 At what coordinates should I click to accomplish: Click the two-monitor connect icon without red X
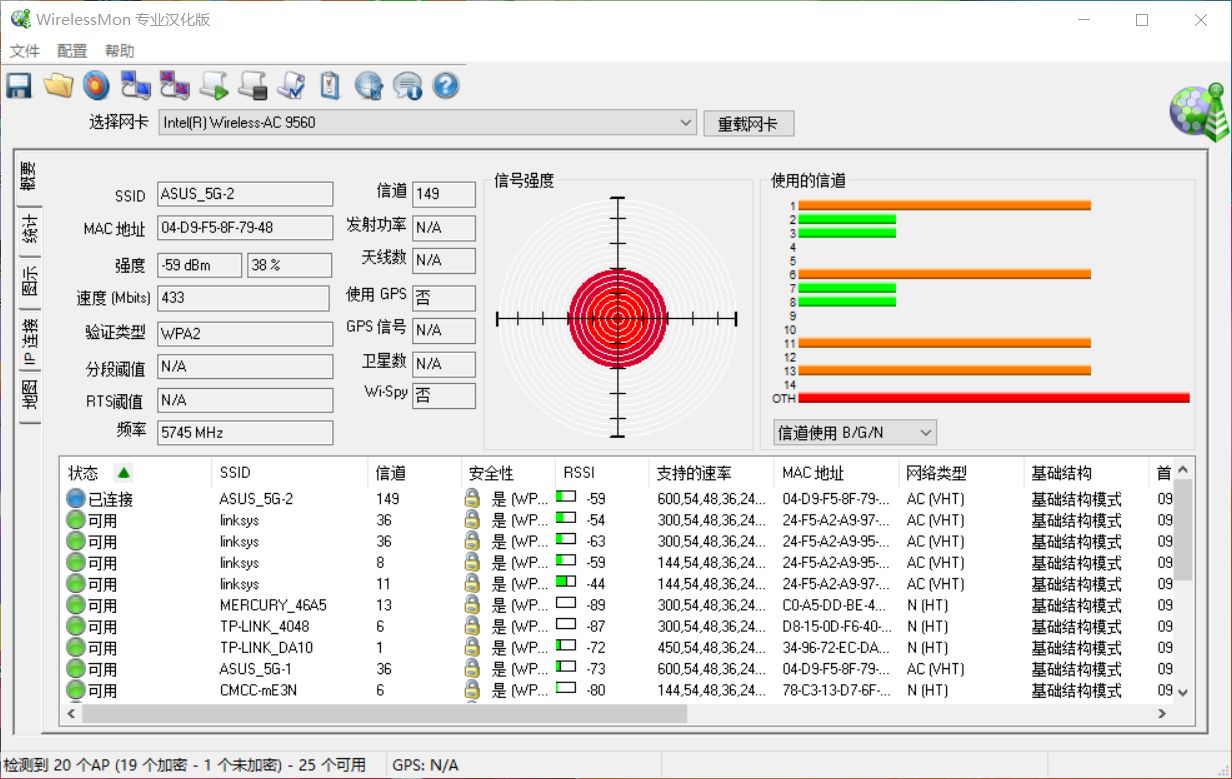[135, 86]
